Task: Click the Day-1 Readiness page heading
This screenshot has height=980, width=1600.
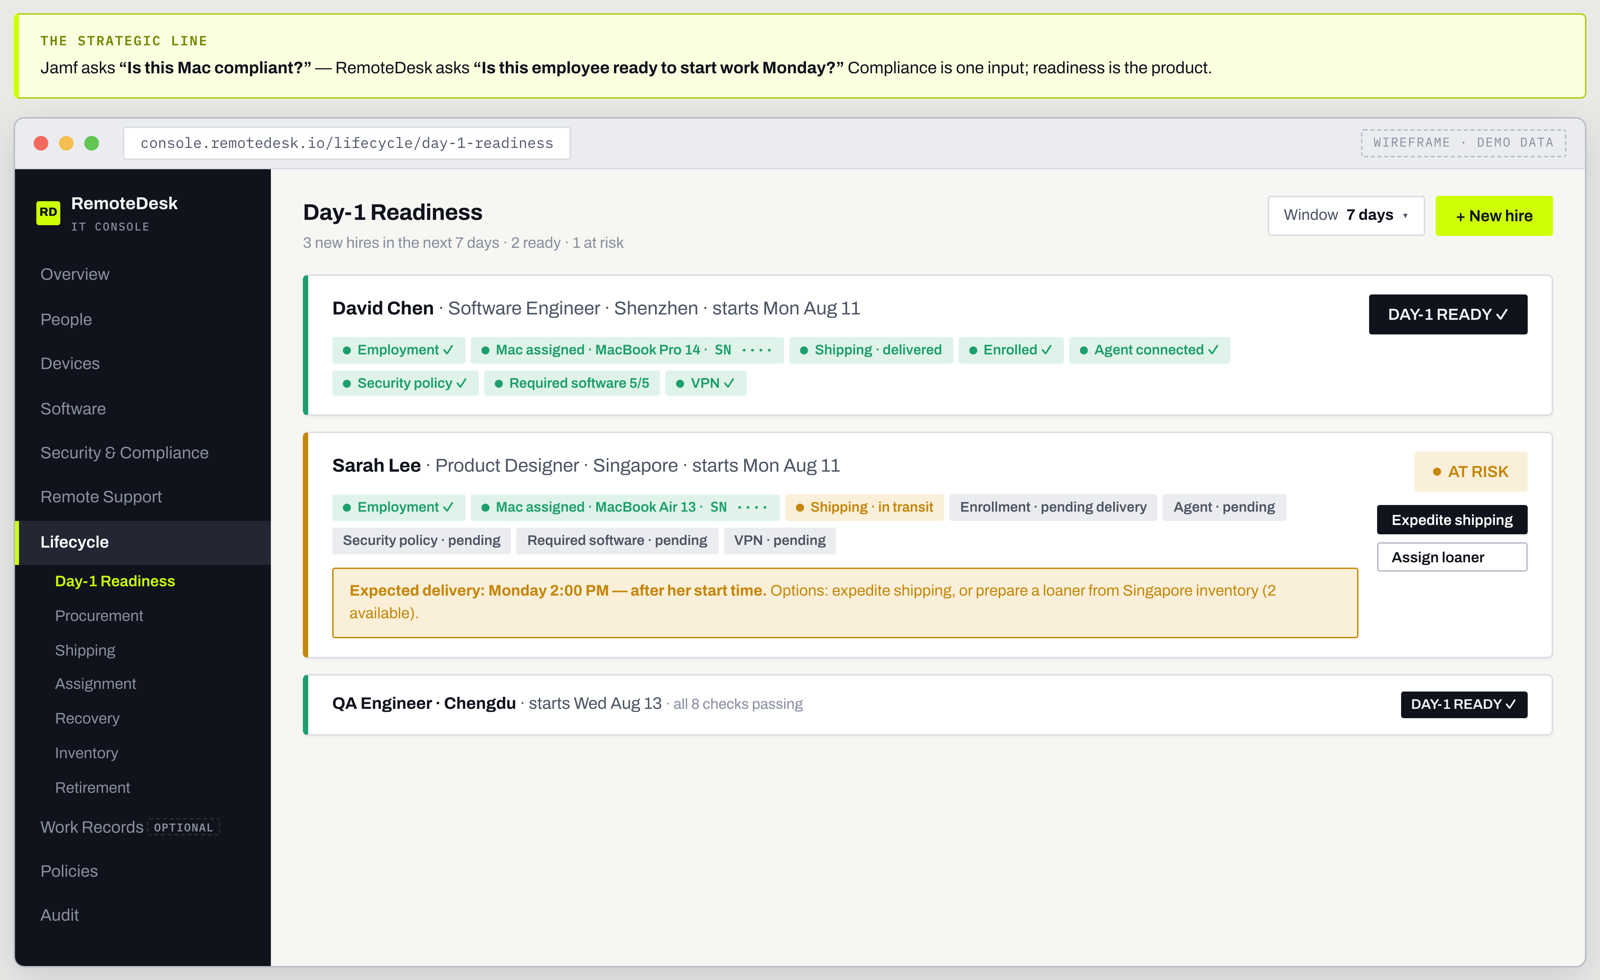Action: (393, 212)
